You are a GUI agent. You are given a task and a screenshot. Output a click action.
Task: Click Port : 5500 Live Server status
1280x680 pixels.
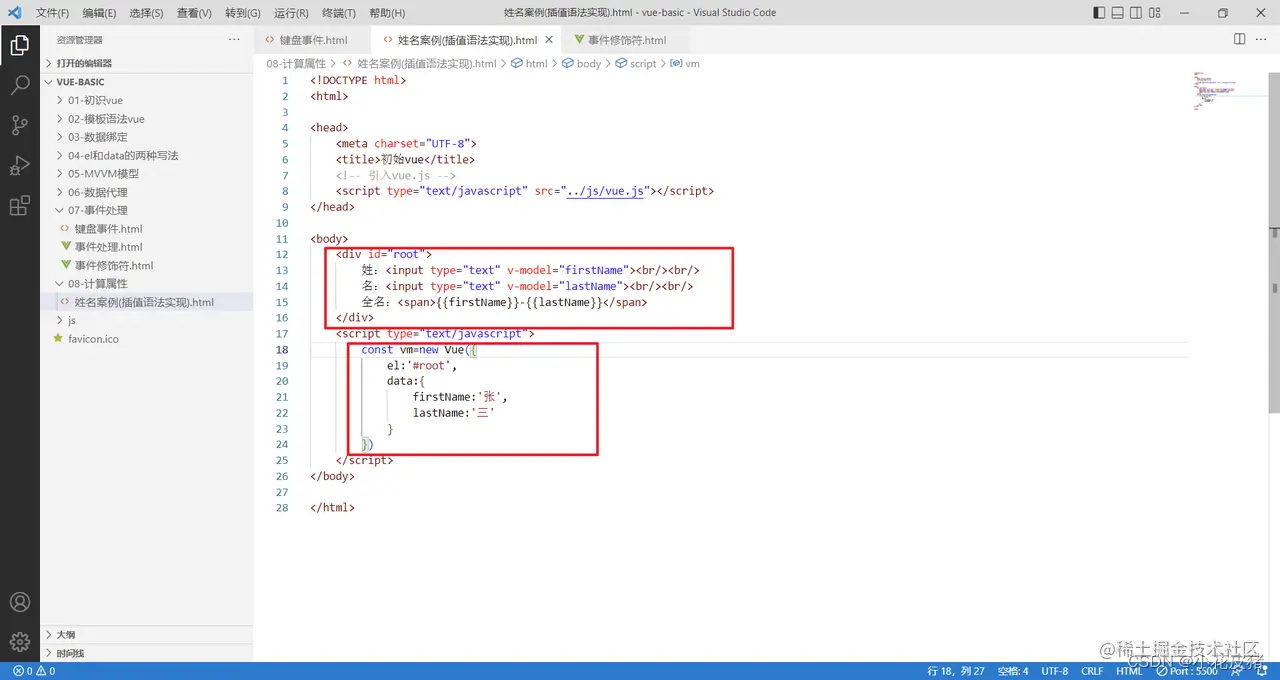[x=1186, y=671]
